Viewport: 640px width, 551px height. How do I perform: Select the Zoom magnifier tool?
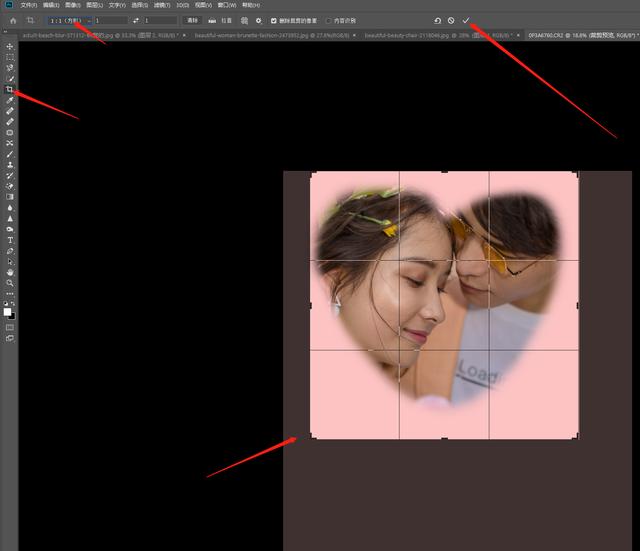point(10,283)
